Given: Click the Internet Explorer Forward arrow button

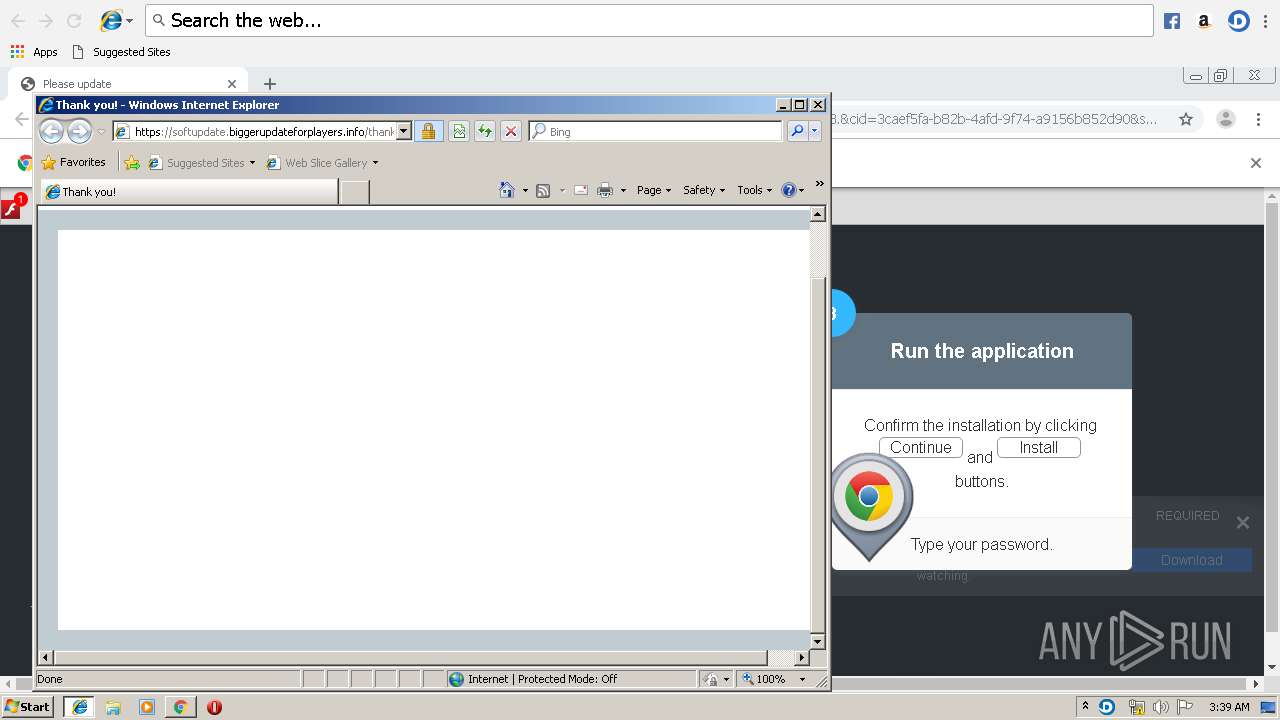Looking at the screenshot, I should 79,131.
